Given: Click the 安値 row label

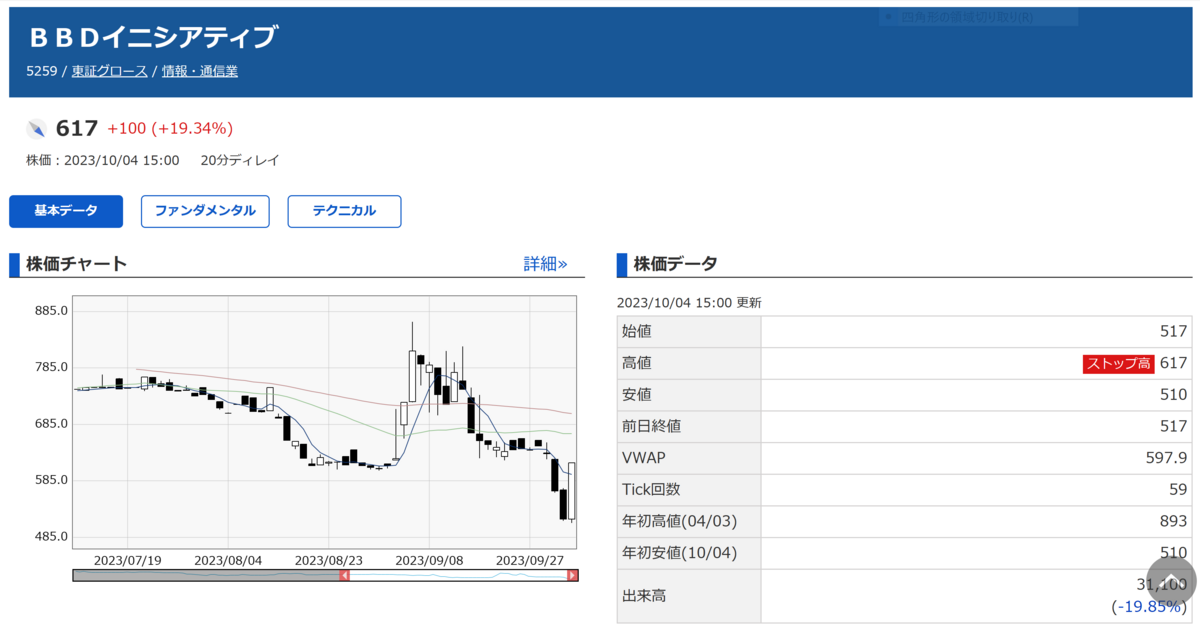Looking at the screenshot, I should 636,394.
